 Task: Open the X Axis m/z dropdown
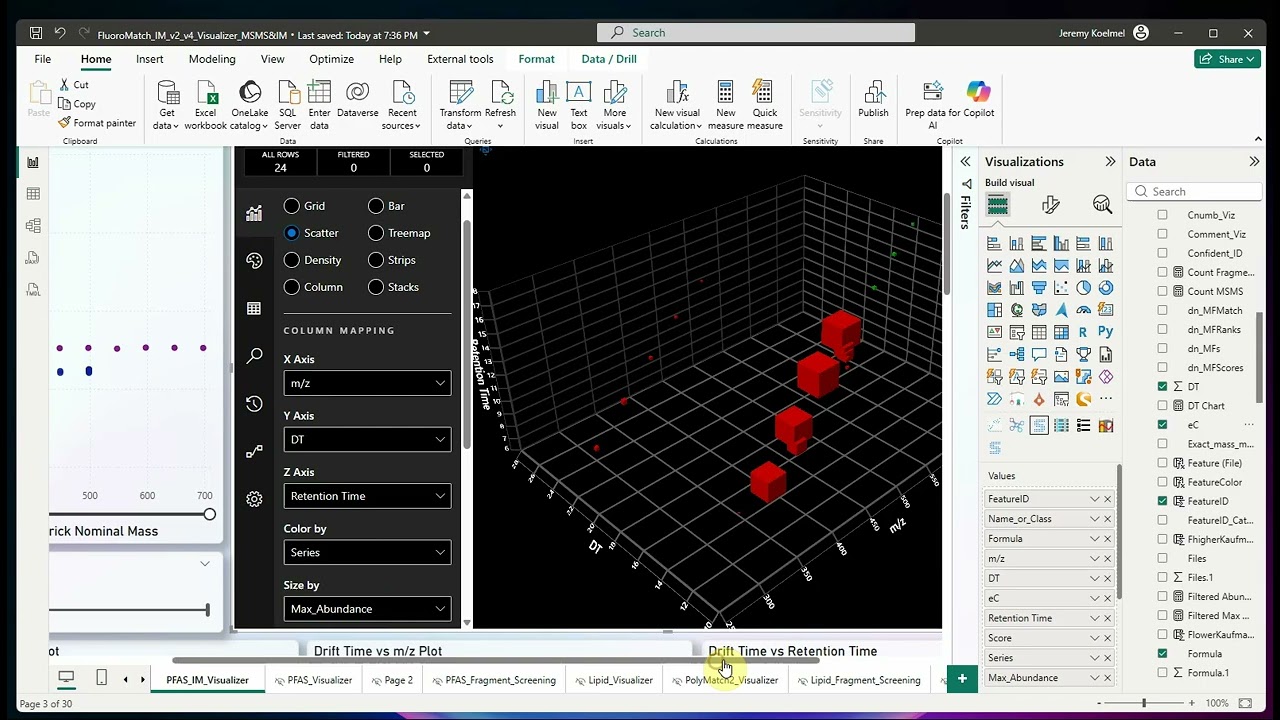coord(367,383)
